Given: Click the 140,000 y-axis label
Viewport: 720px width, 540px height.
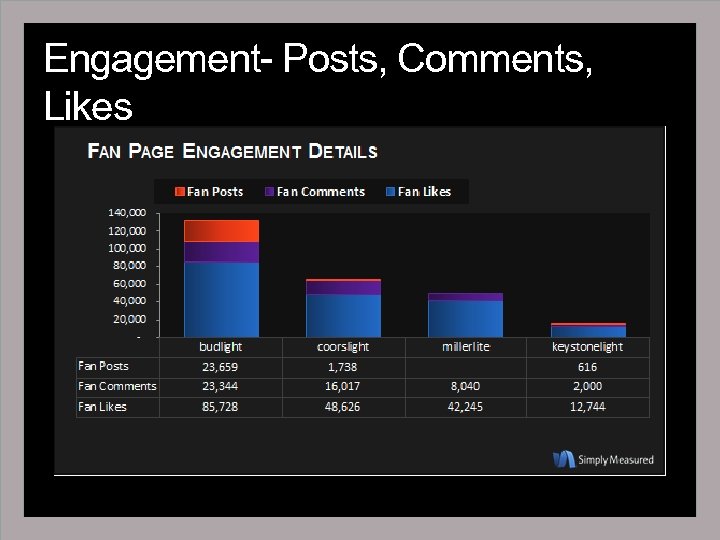Looking at the screenshot, I should (127, 213).
